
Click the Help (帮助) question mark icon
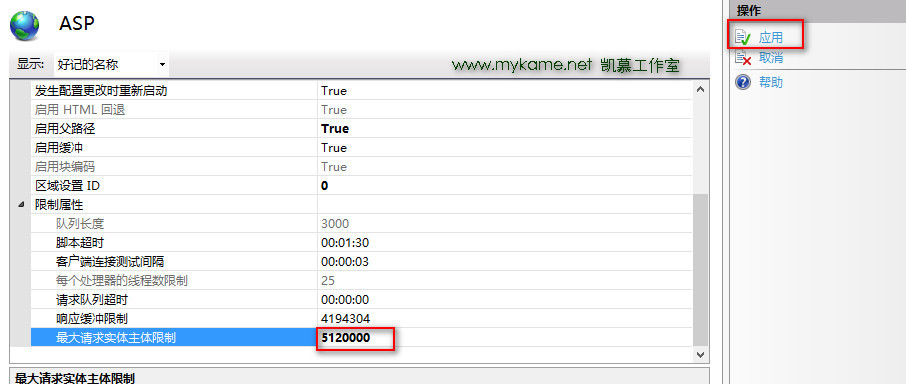[x=743, y=82]
